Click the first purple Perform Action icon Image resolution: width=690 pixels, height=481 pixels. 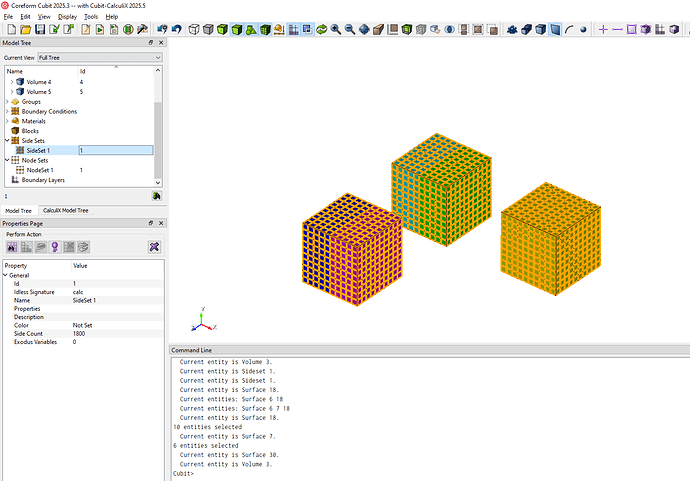click(x=12, y=247)
